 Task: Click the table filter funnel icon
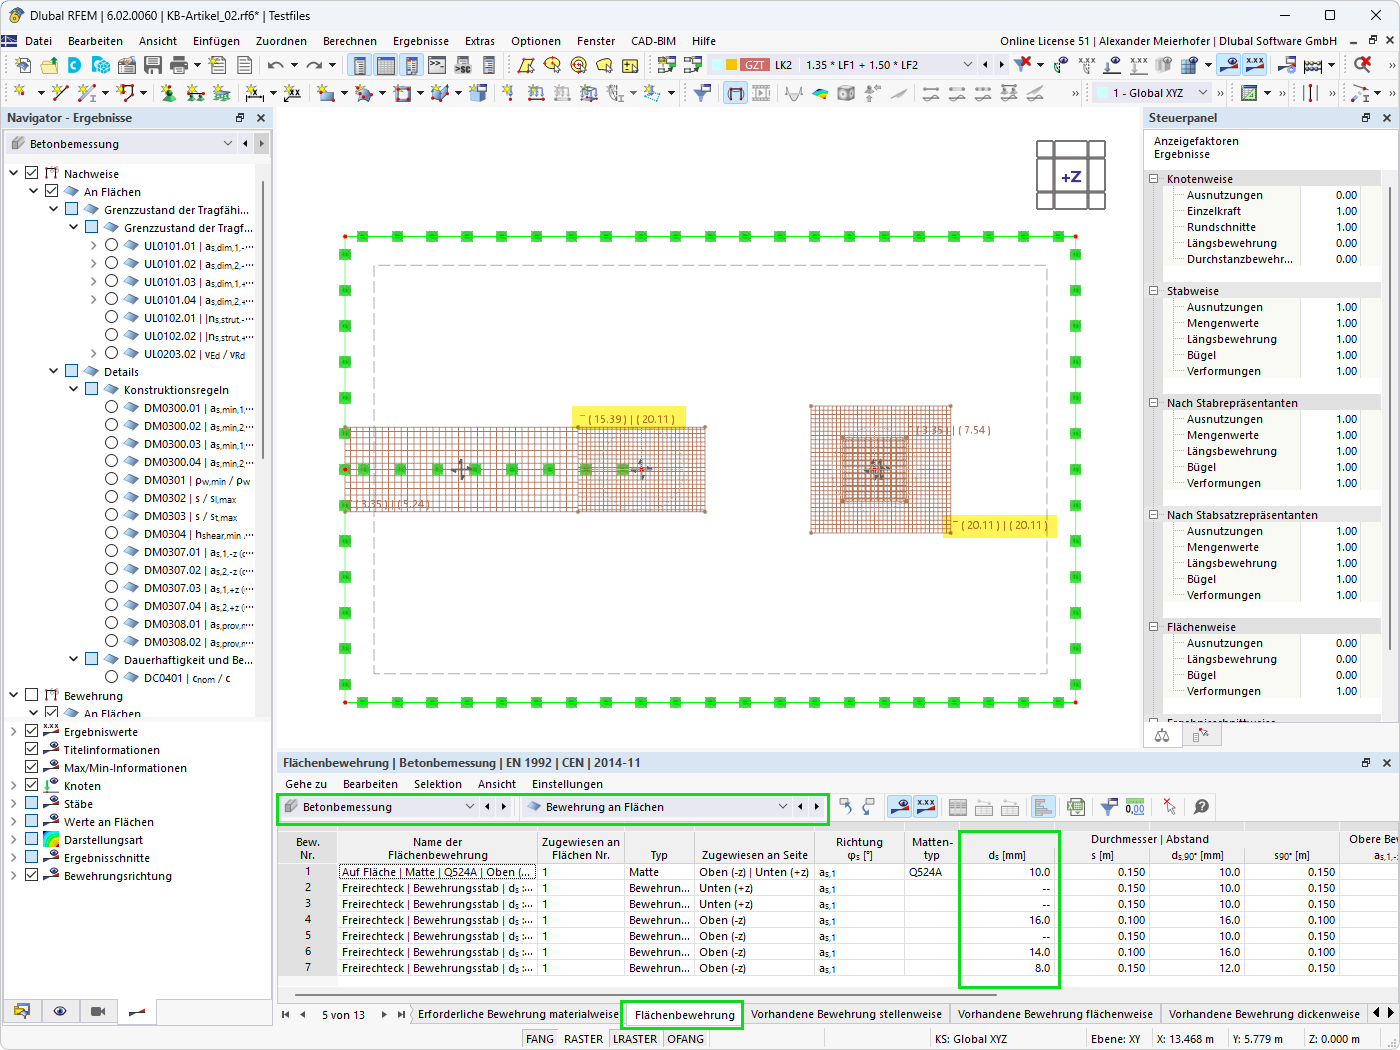coord(1109,807)
